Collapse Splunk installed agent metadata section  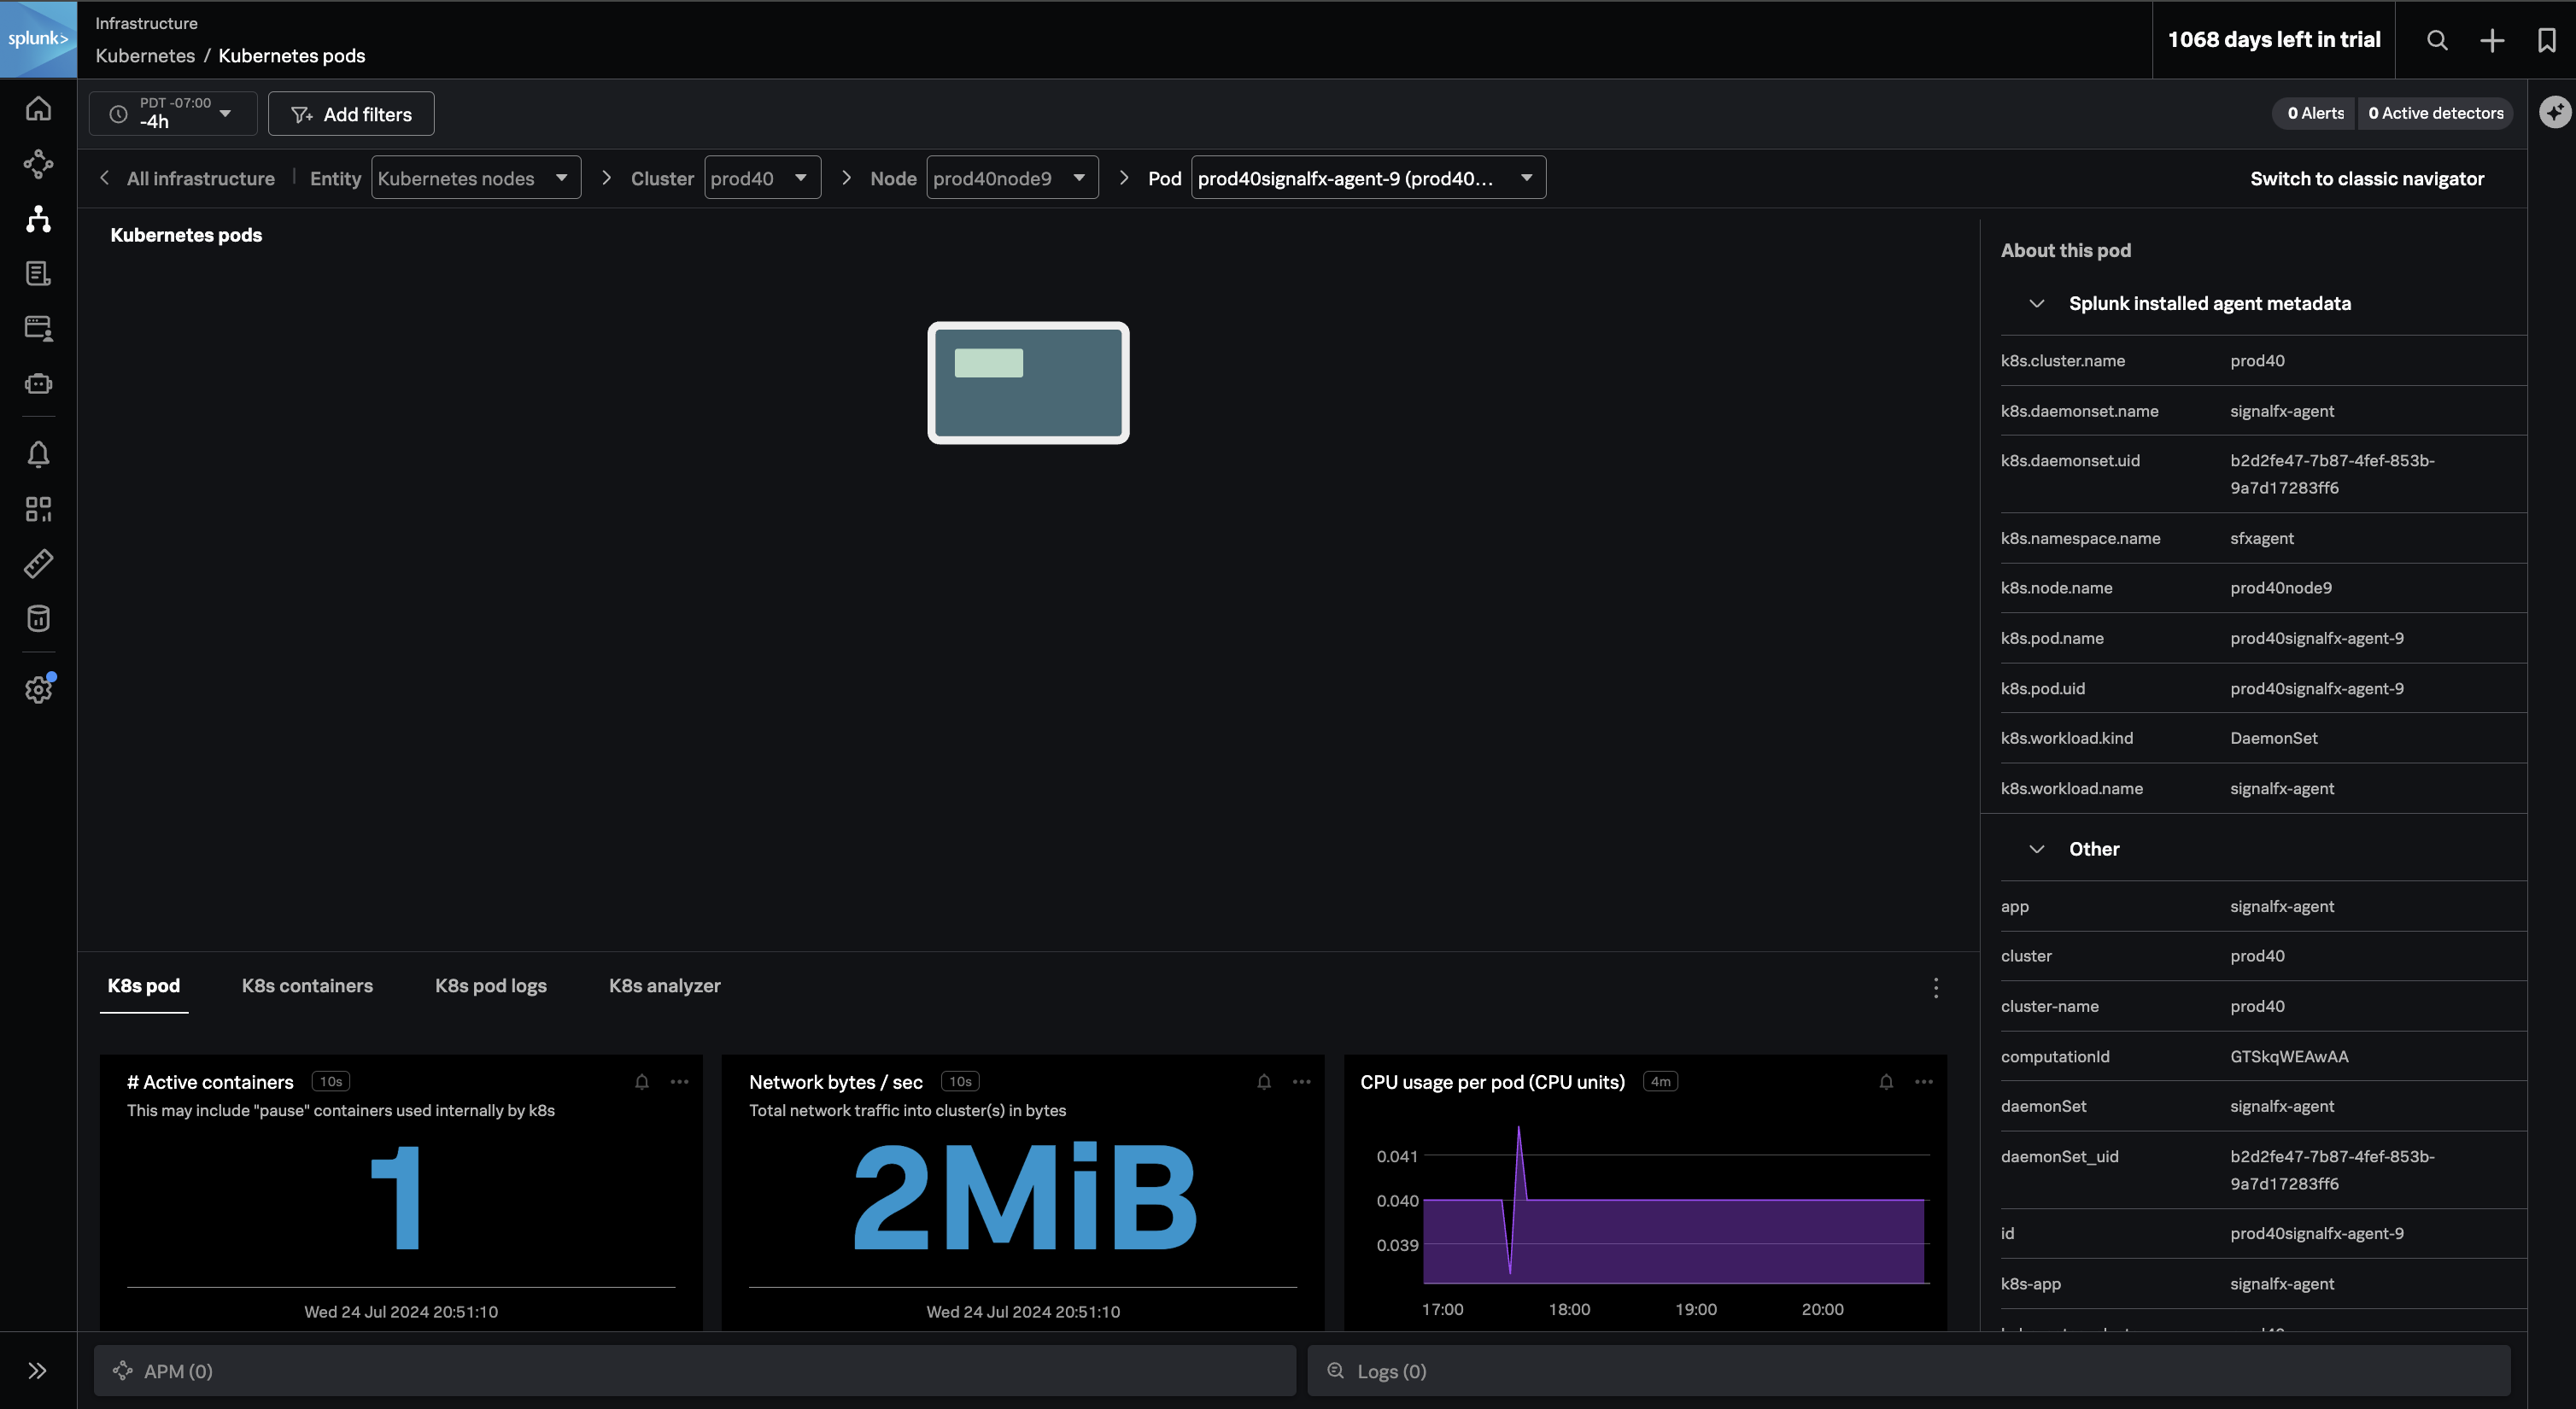(x=2036, y=304)
